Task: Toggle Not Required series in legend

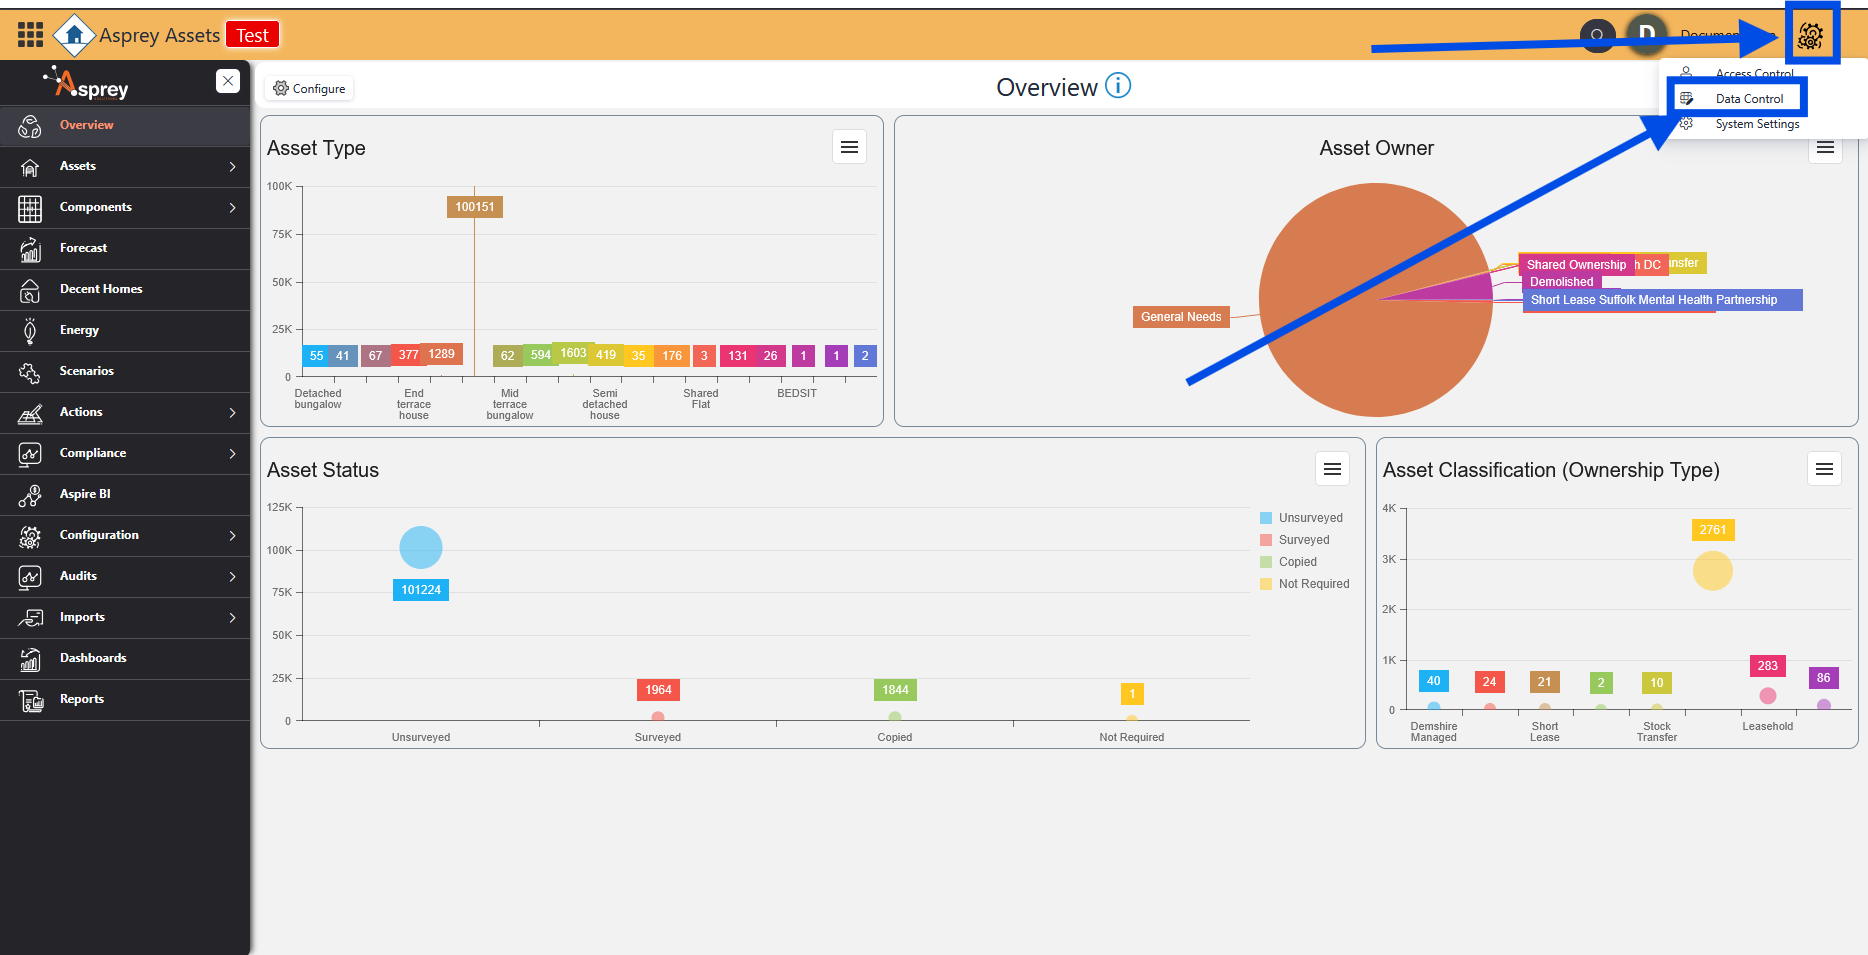Action: [x=1305, y=584]
